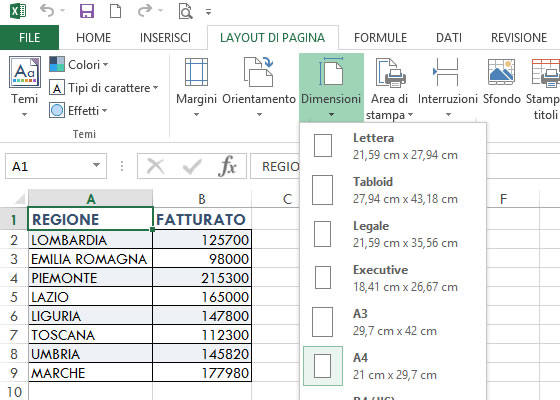Customize the quick access toolbar
This screenshot has height=400, width=560.
point(209,12)
